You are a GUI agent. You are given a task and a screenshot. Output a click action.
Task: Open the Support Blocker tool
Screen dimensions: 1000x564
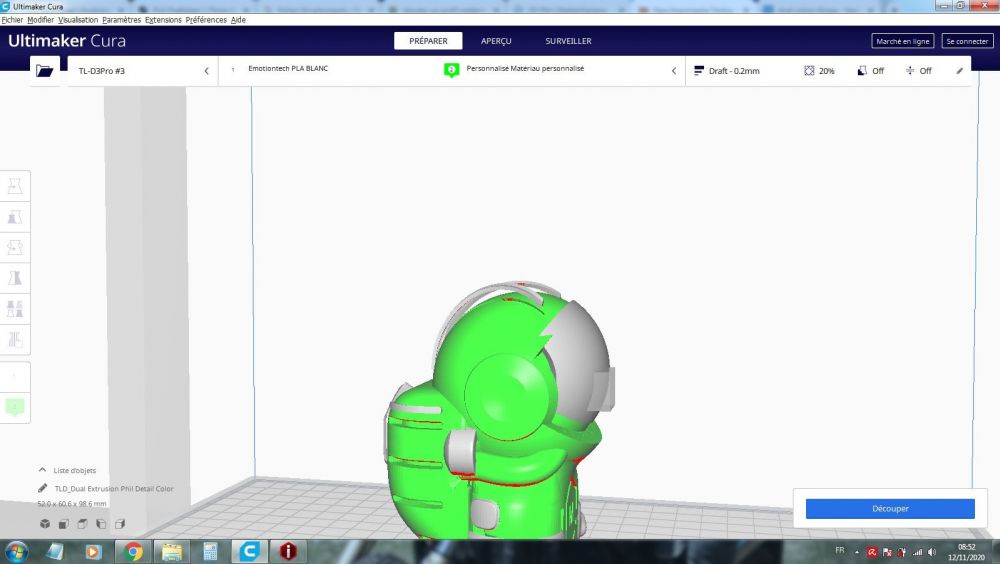tap(15, 339)
